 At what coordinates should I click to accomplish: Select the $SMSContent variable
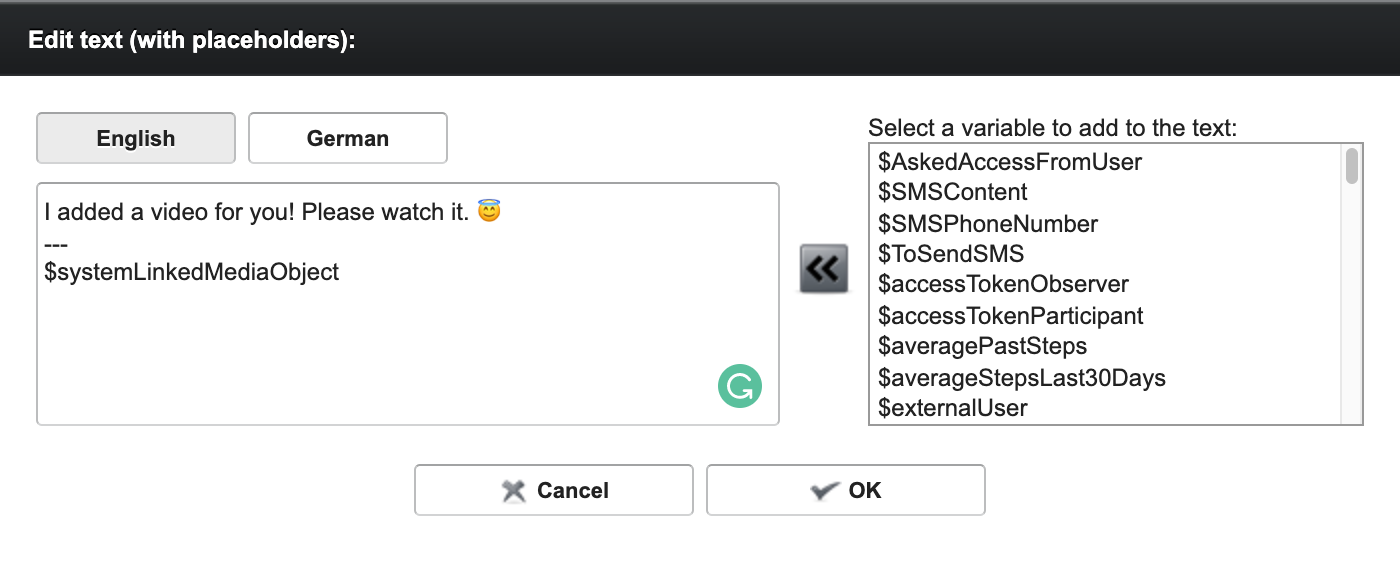tap(952, 192)
